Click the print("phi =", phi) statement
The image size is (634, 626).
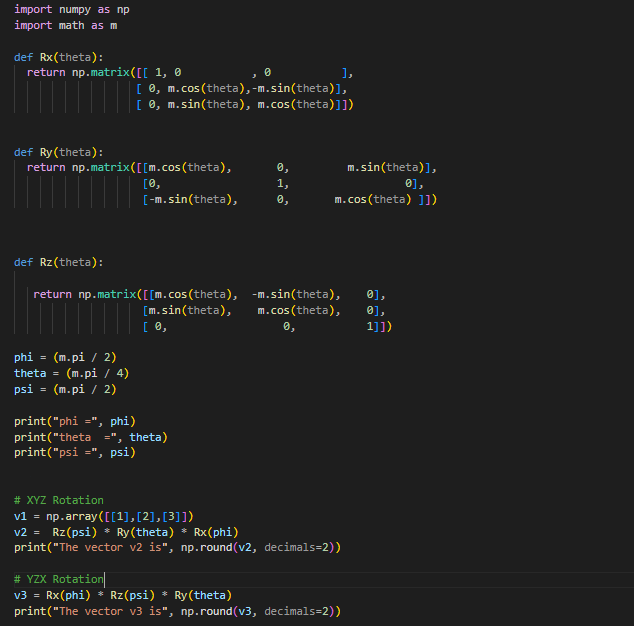[75, 421]
